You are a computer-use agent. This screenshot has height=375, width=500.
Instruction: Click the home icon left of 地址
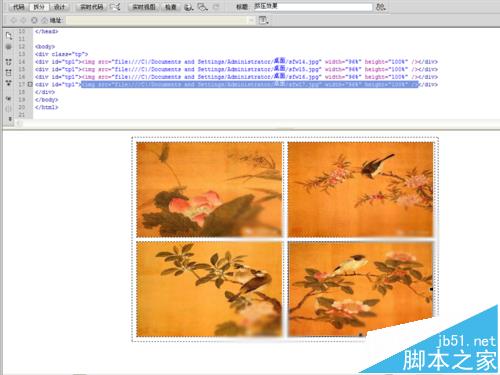pyautogui.click(x=44, y=20)
